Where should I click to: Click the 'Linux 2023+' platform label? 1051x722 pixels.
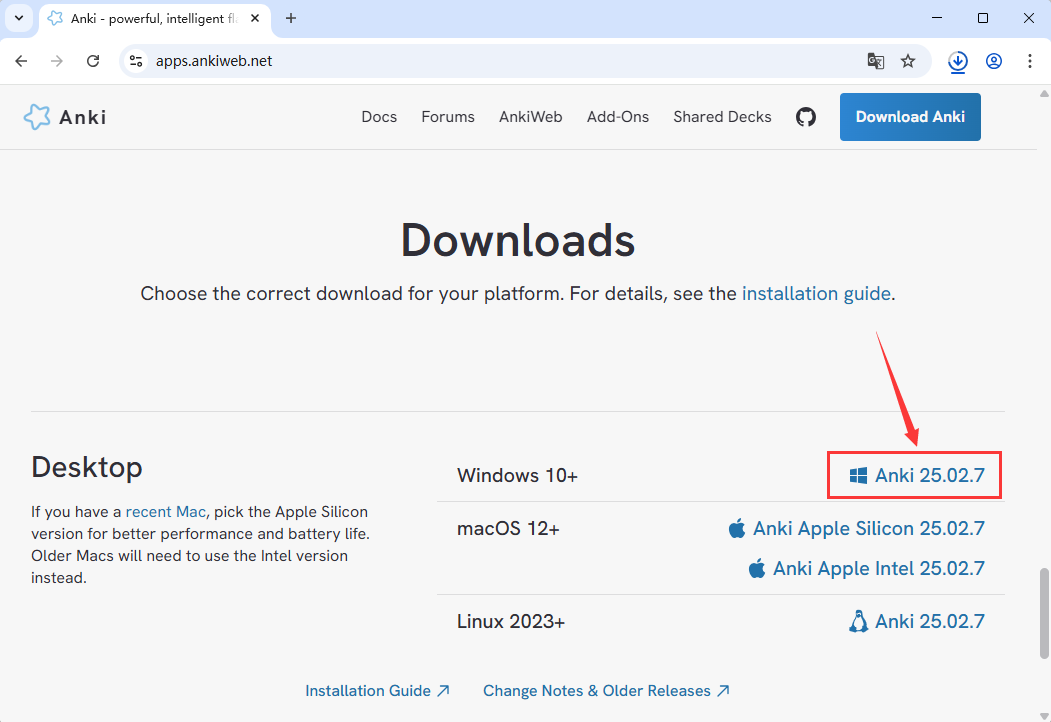511,621
